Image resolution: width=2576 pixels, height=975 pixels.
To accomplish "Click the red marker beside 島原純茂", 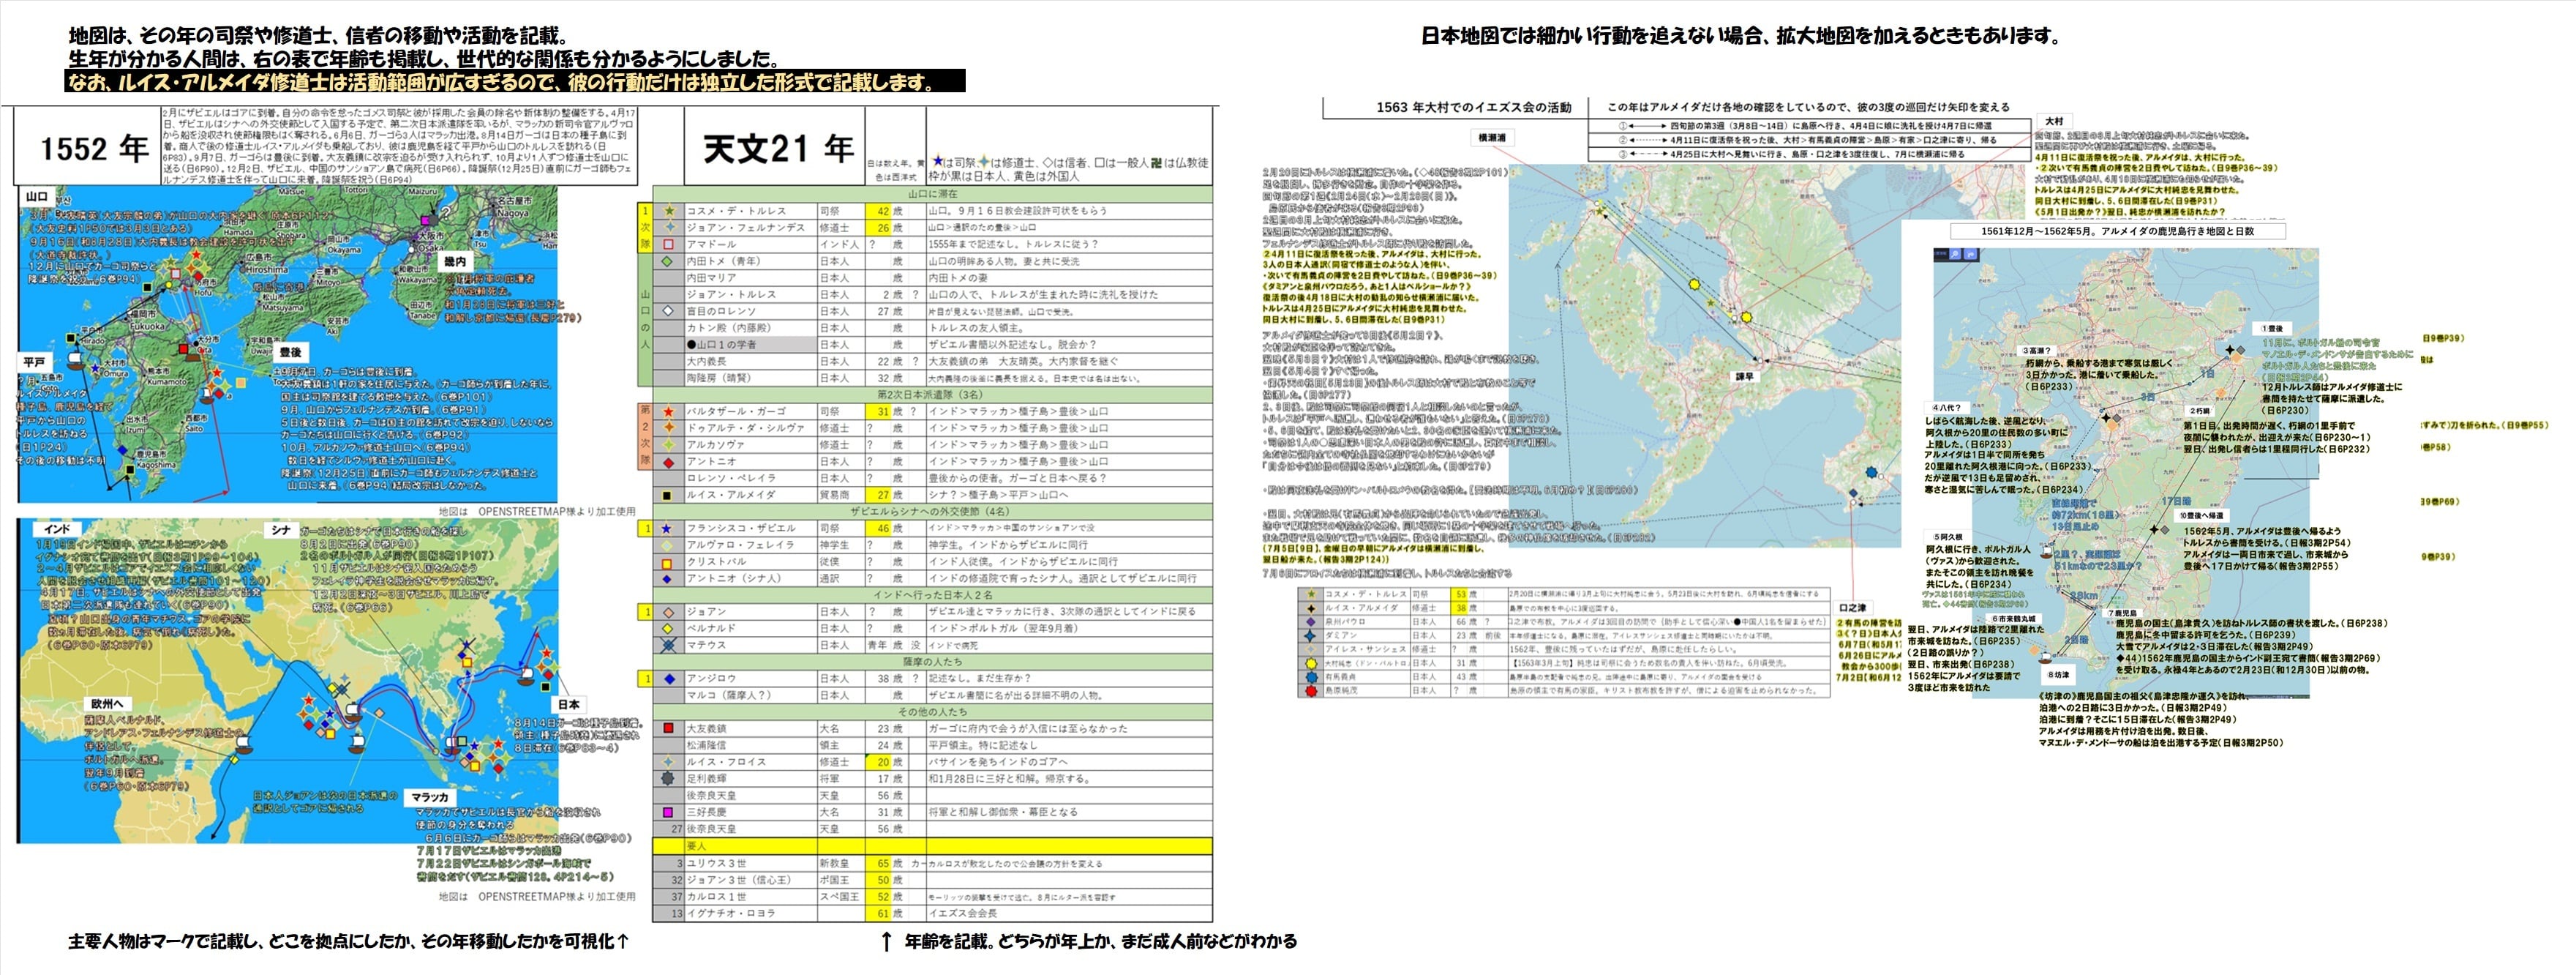I will click(1310, 690).
